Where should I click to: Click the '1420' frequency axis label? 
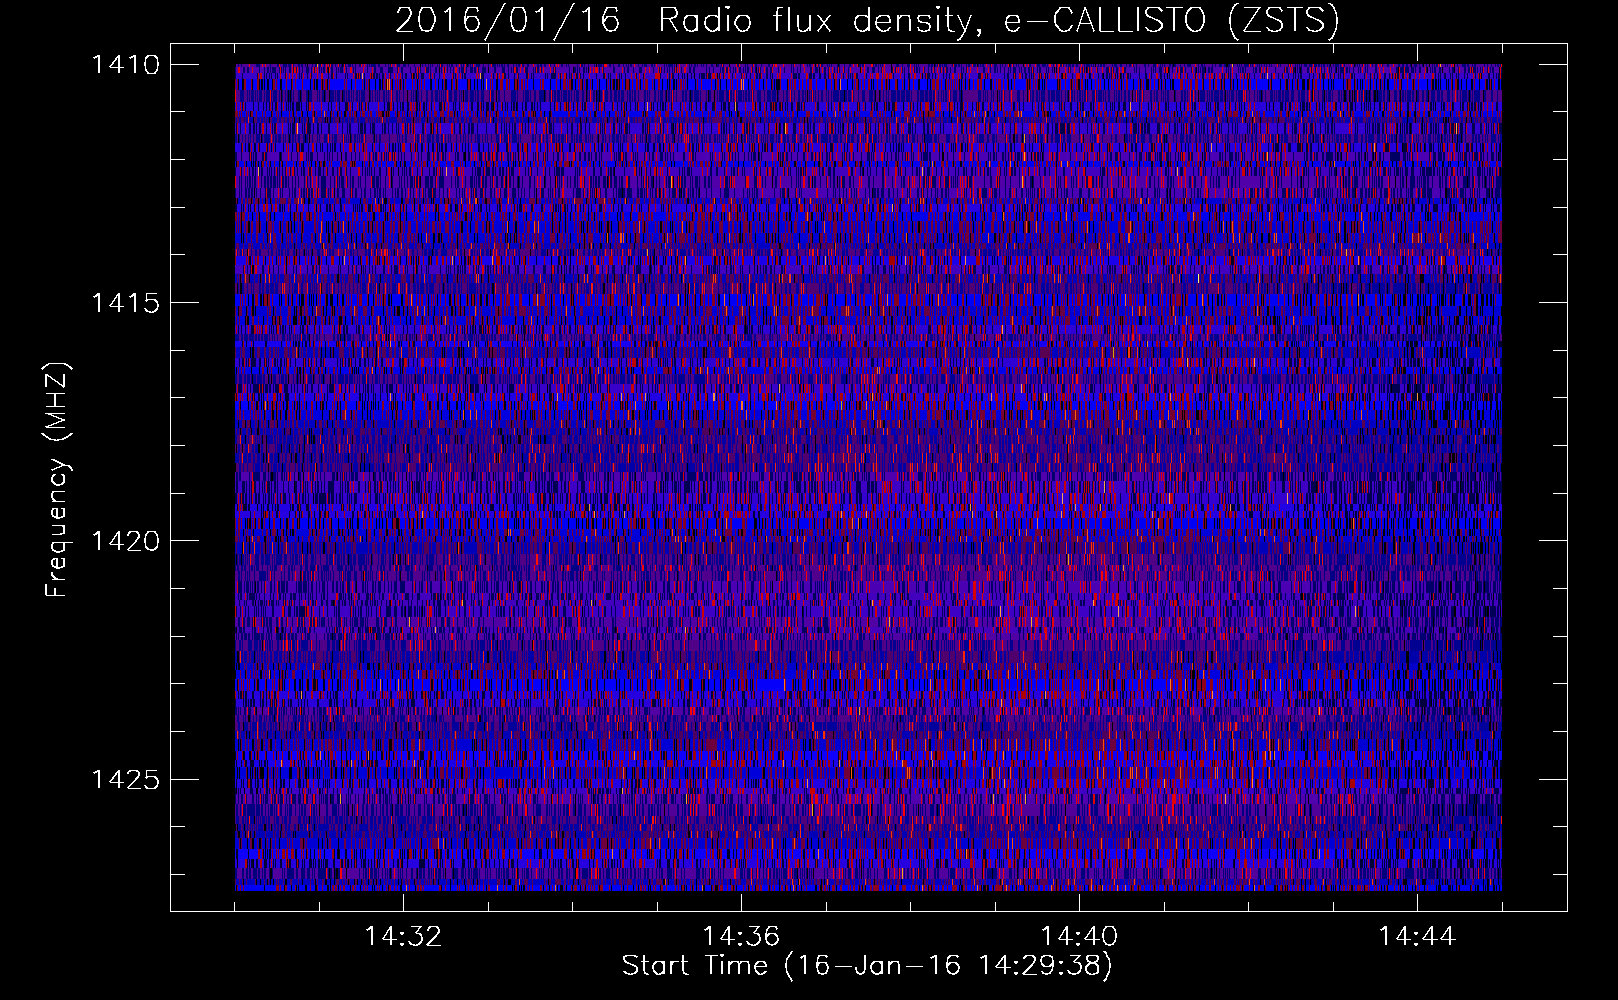click(x=125, y=541)
